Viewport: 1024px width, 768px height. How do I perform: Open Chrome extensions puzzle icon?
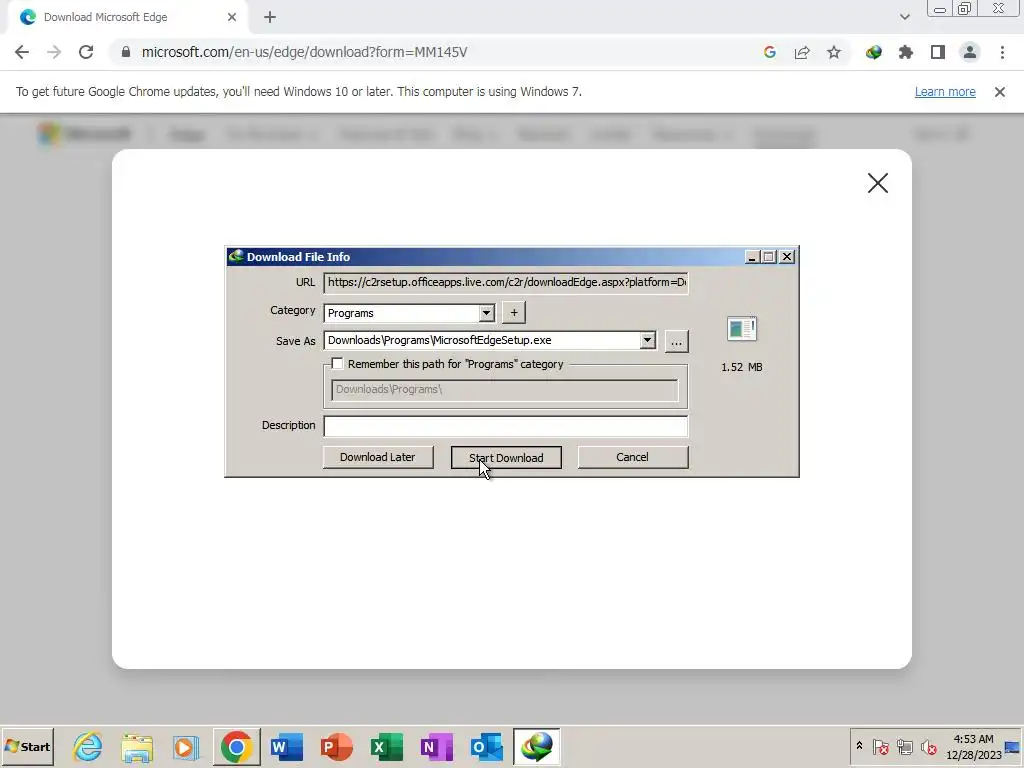tap(906, 52)
